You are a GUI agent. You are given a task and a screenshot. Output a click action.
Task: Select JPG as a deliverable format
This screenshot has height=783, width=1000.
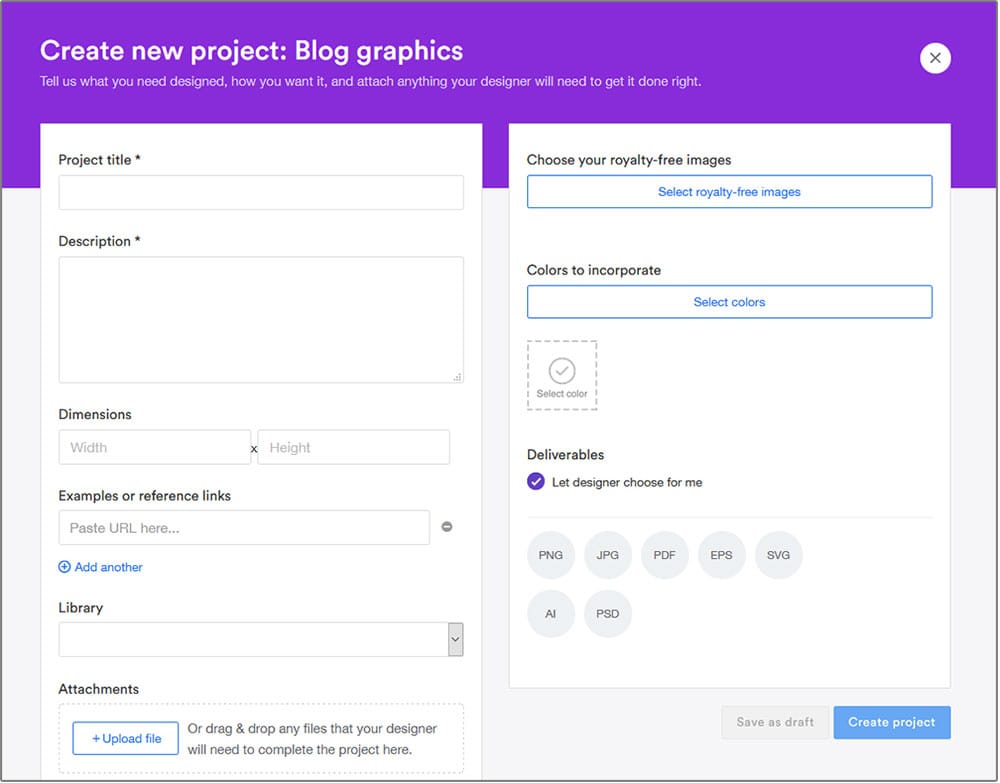(608, 555)
